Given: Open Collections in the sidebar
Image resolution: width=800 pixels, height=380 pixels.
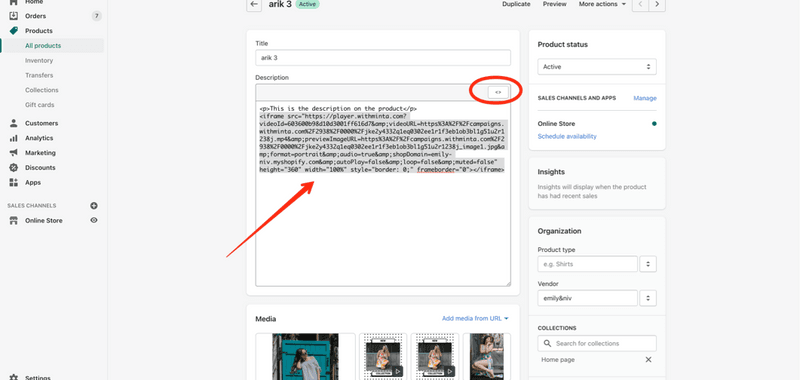Looking at the screenshot, I should click(x=42, y=90).
